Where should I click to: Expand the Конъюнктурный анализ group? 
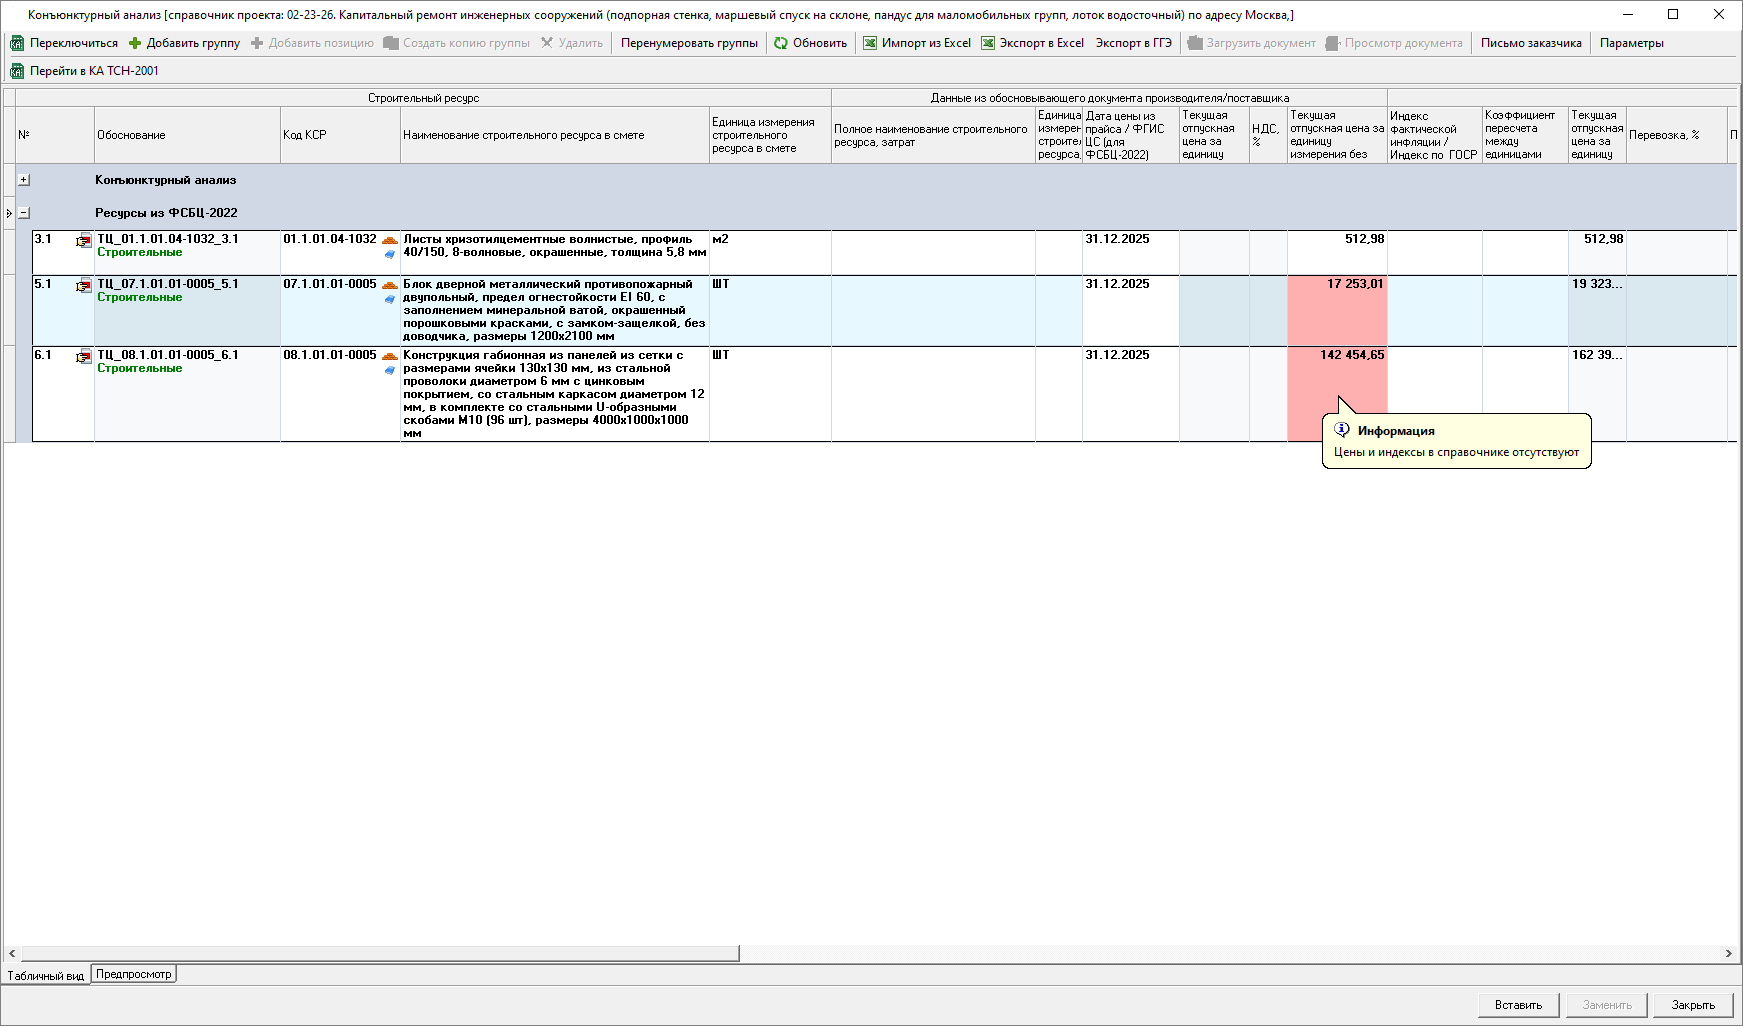[x=24, y=180]
